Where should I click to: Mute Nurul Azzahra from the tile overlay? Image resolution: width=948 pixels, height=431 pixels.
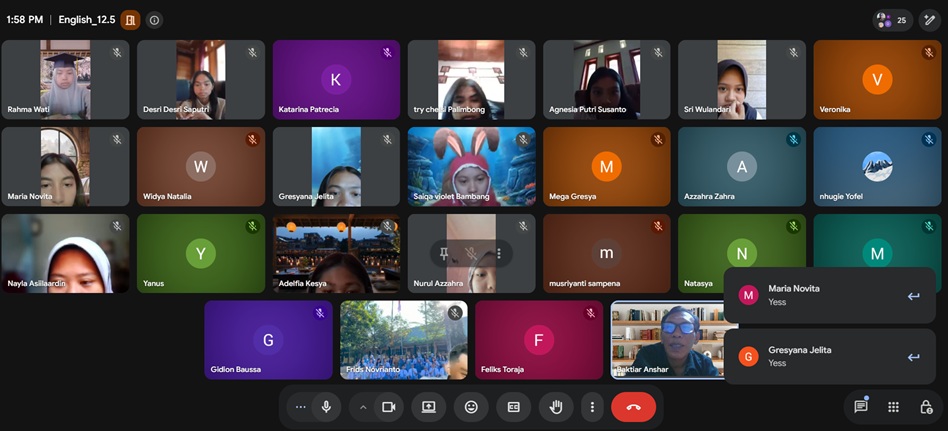[x=471, y=253]
